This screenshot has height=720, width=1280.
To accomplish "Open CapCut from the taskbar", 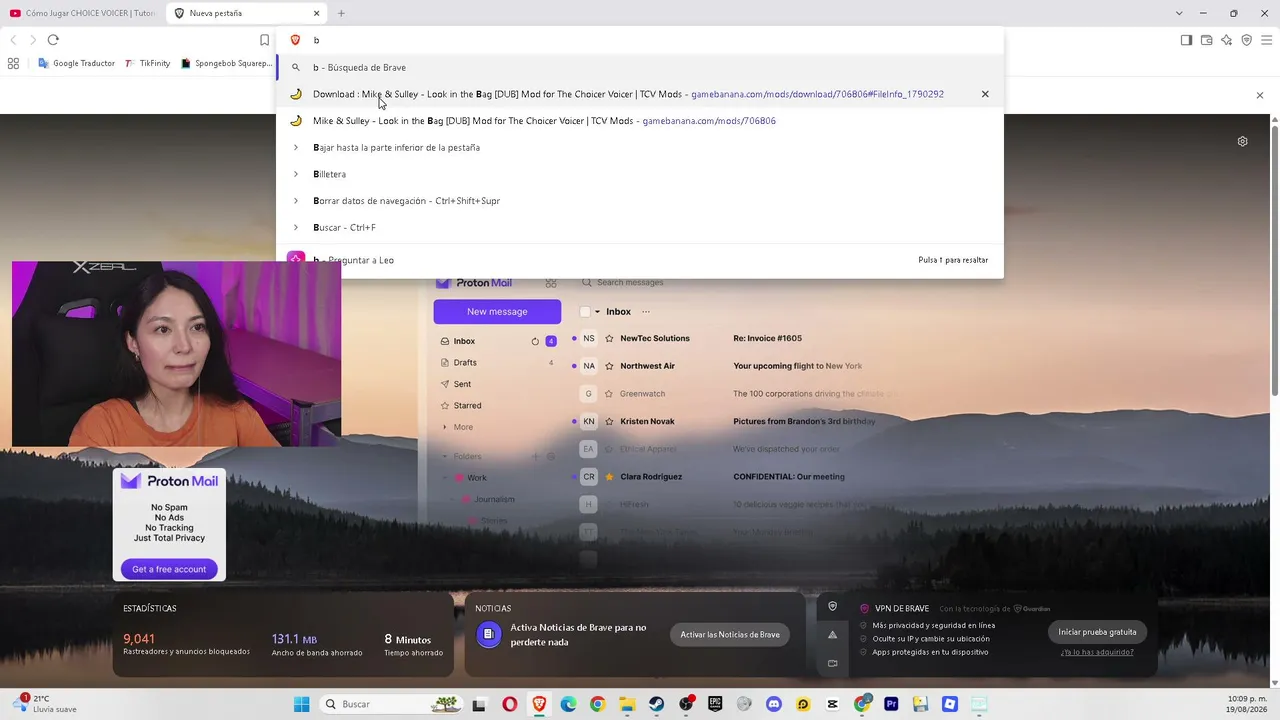I will click(832, 704).
